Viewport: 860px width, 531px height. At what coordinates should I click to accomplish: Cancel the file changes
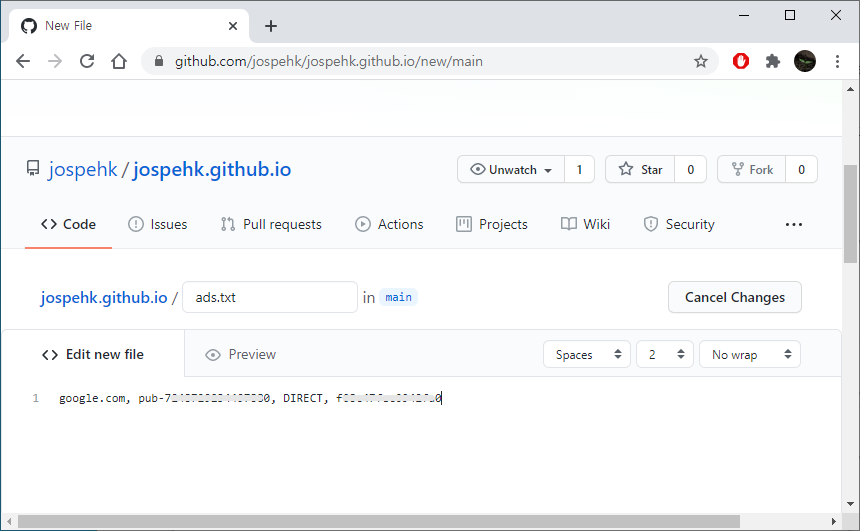[x=734, y=297]
